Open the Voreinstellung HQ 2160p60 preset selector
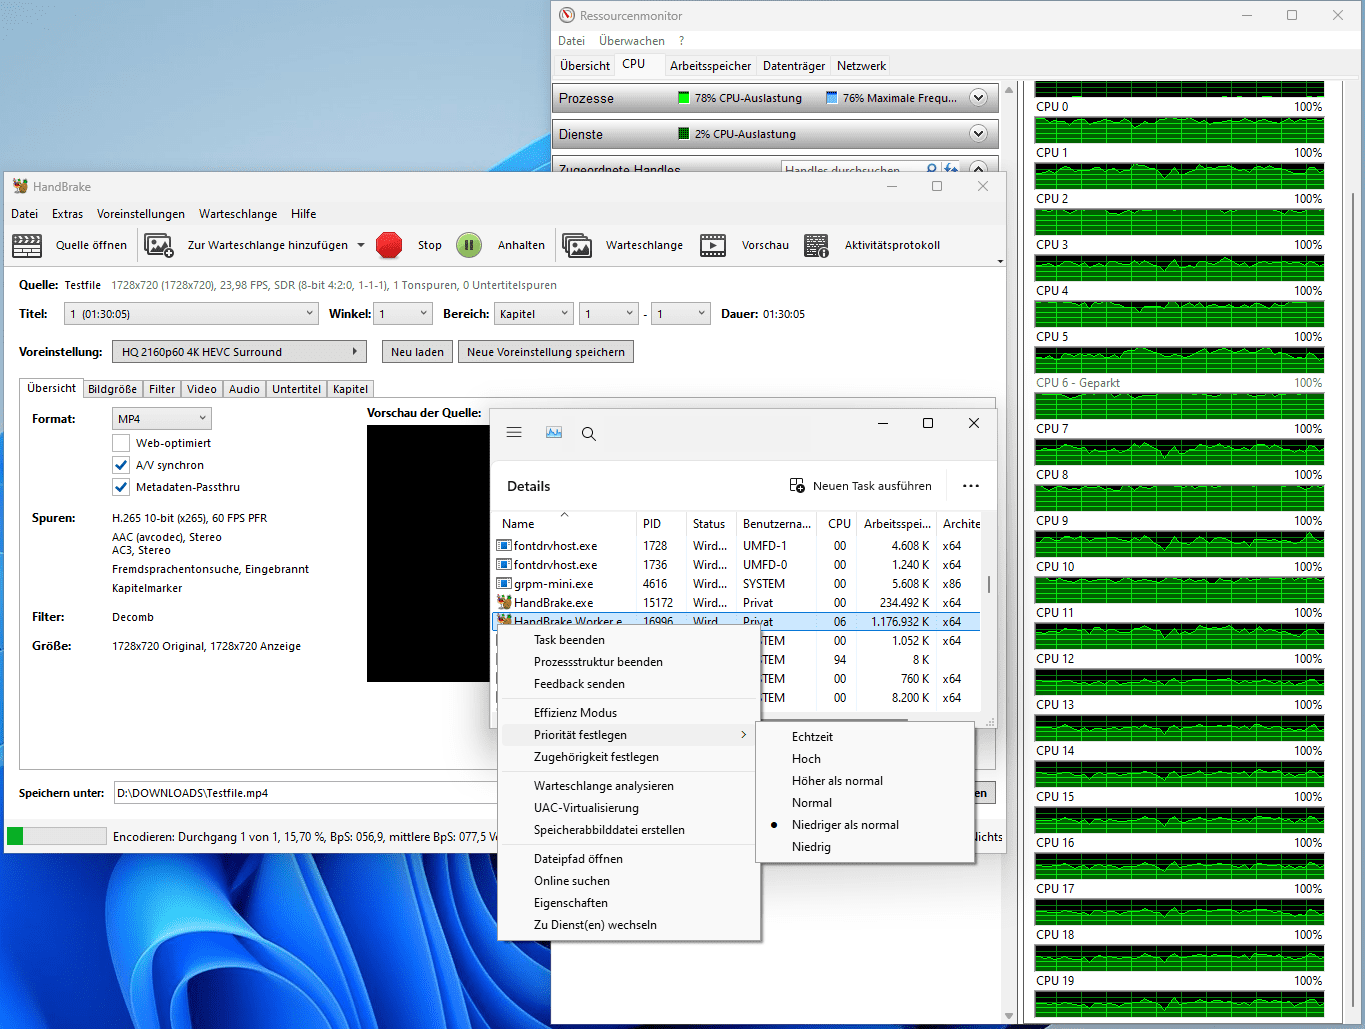Viewport: 1365px width, 1029px height. point(239,352)
